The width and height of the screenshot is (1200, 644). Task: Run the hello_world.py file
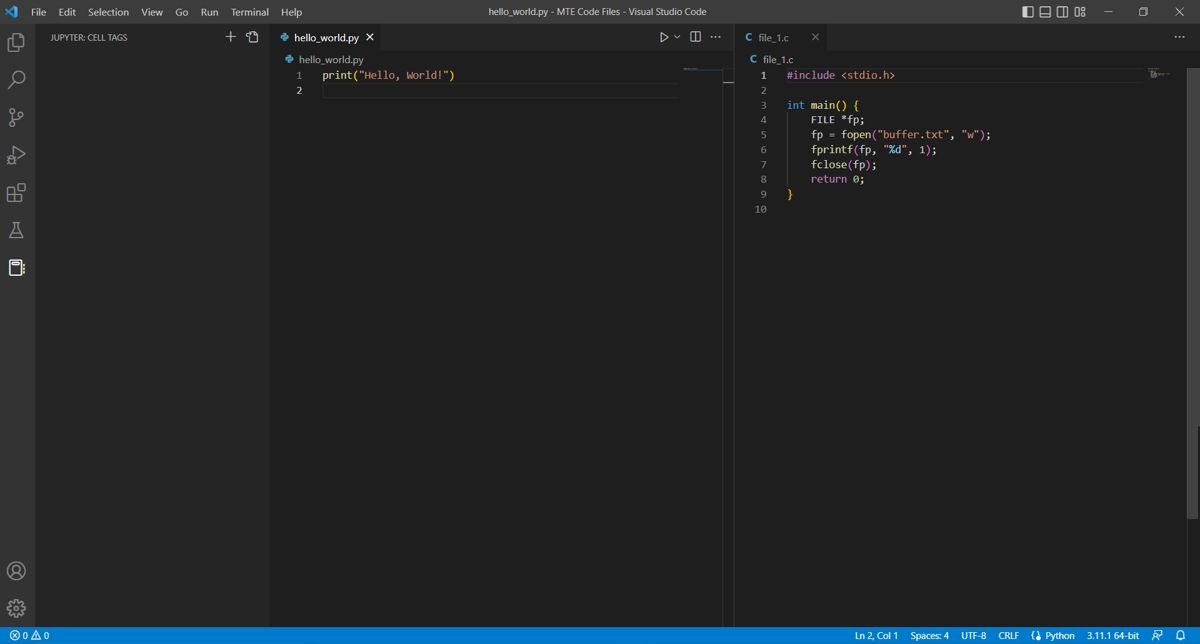(663, 36)
